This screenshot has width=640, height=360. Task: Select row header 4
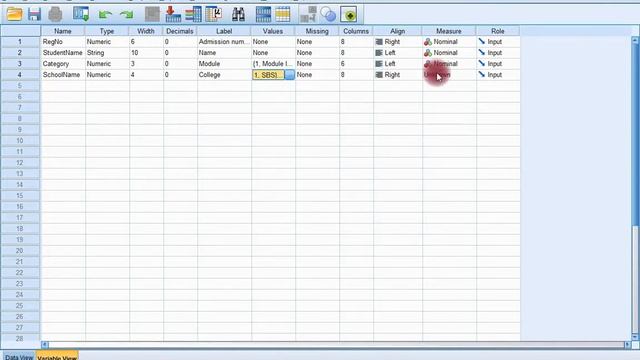click(20, 75)
